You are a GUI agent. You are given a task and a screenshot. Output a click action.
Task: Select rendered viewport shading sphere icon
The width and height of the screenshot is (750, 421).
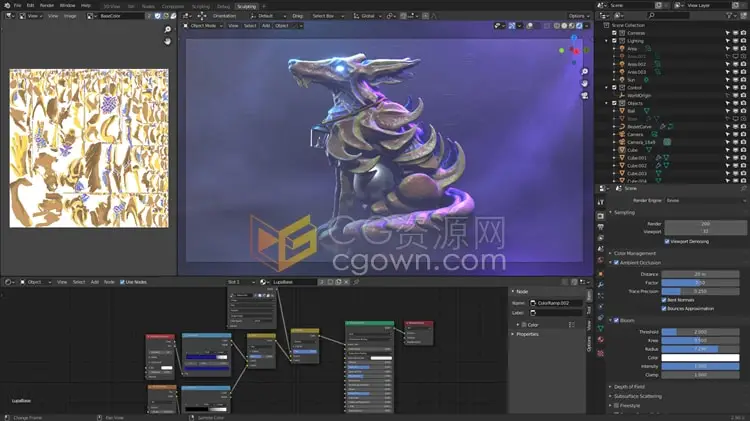pyautogui.click(x=579, y=26)
